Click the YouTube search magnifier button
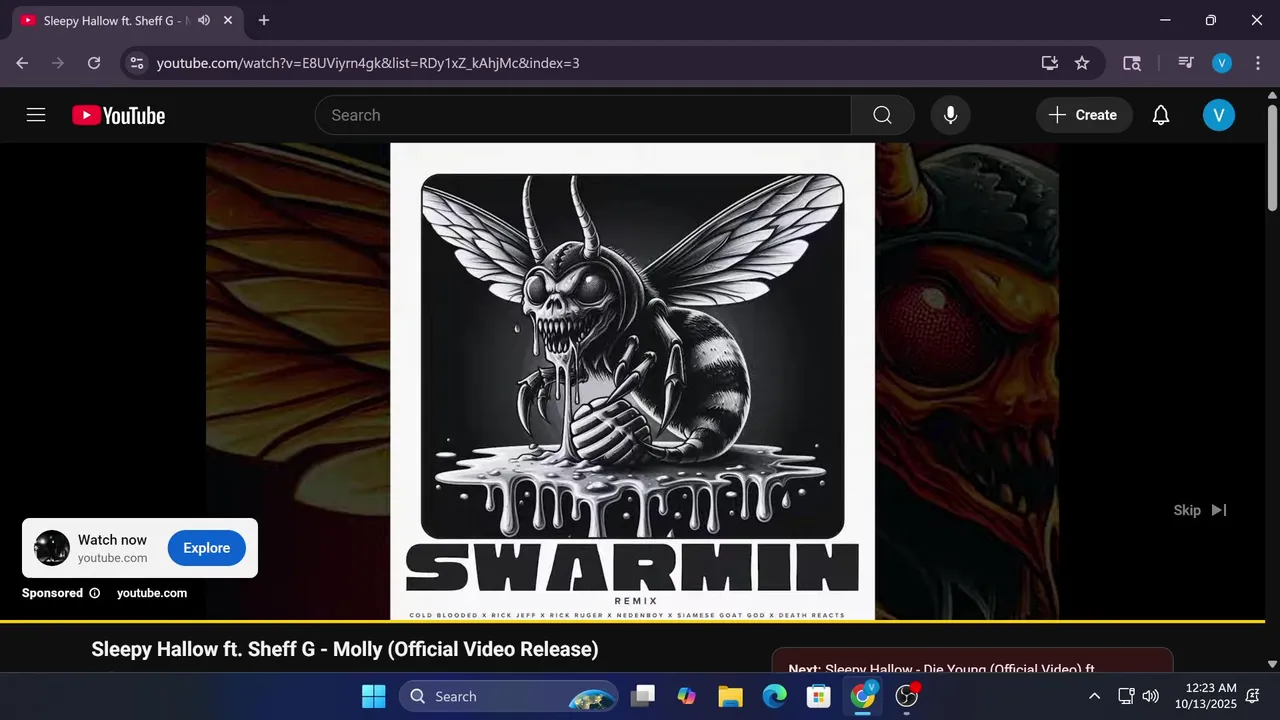 point(882,115)
